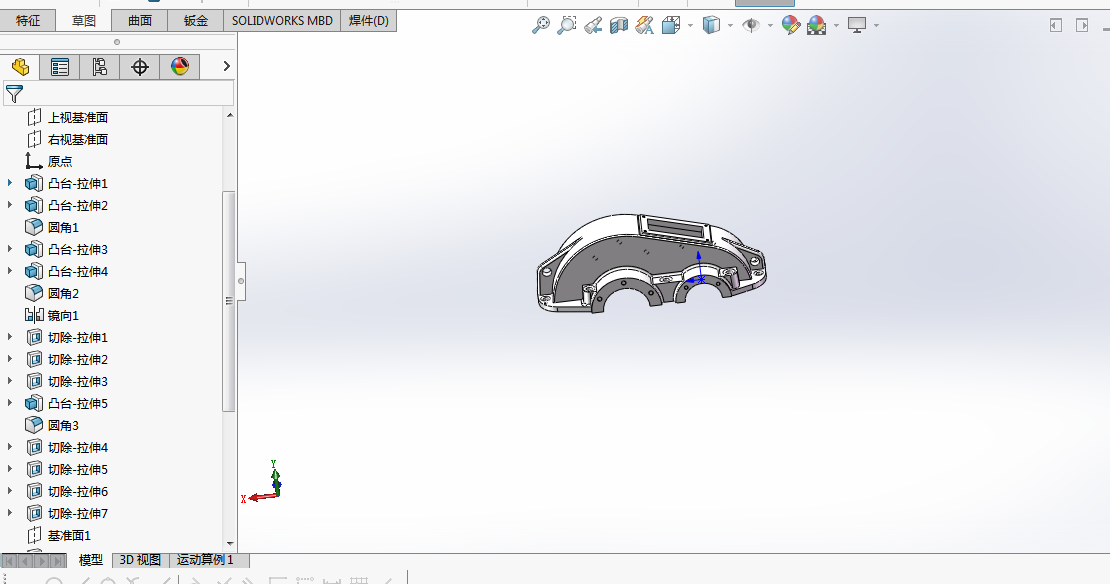
Task: Expand the 切除-拉伸1 feature
Action: coord(10,338)
